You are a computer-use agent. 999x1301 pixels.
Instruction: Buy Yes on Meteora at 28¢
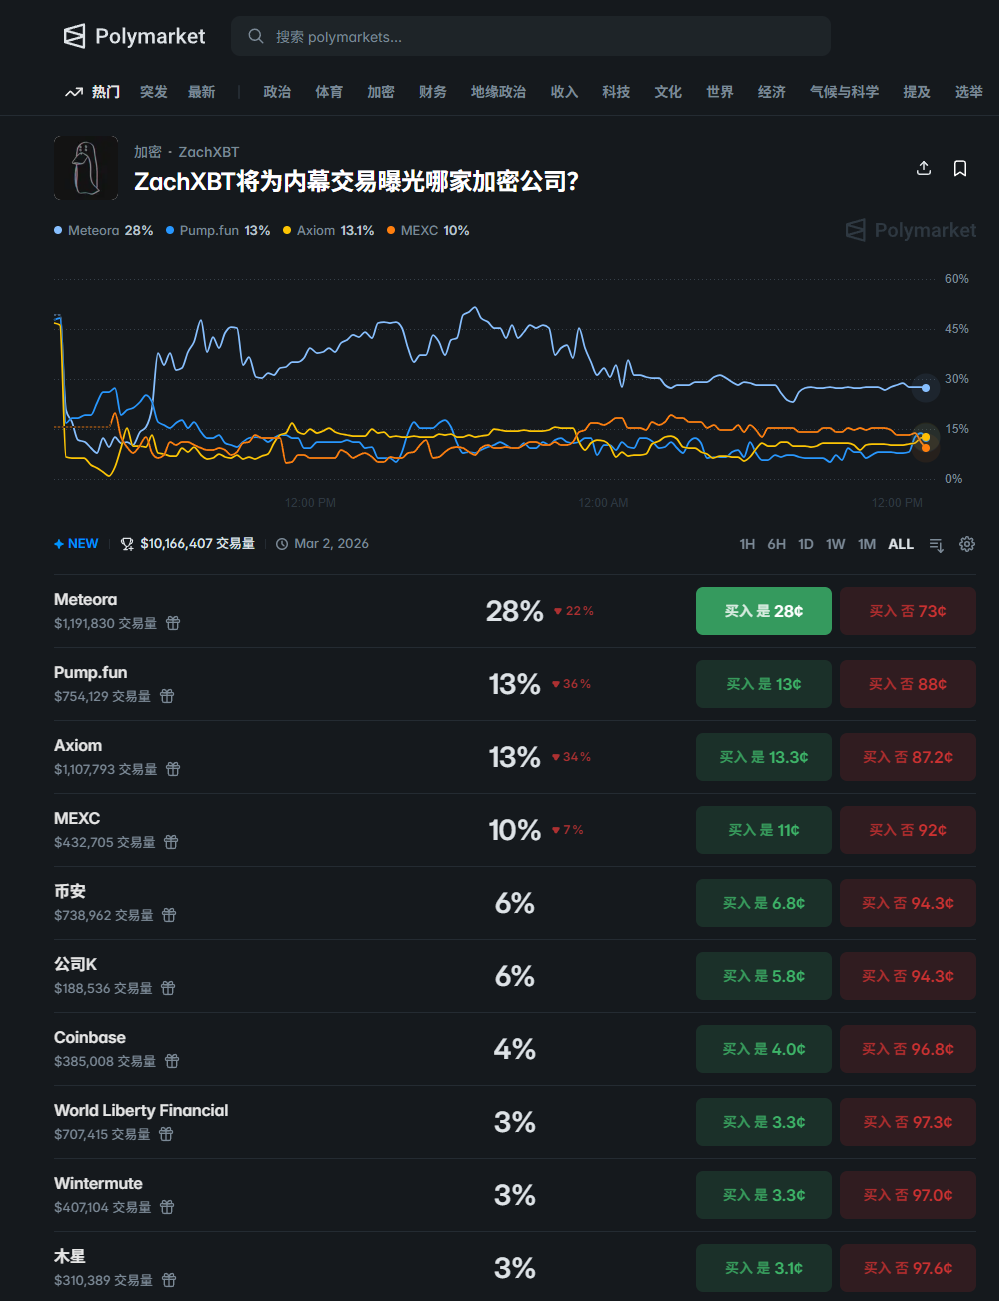[x=763, y=611]
